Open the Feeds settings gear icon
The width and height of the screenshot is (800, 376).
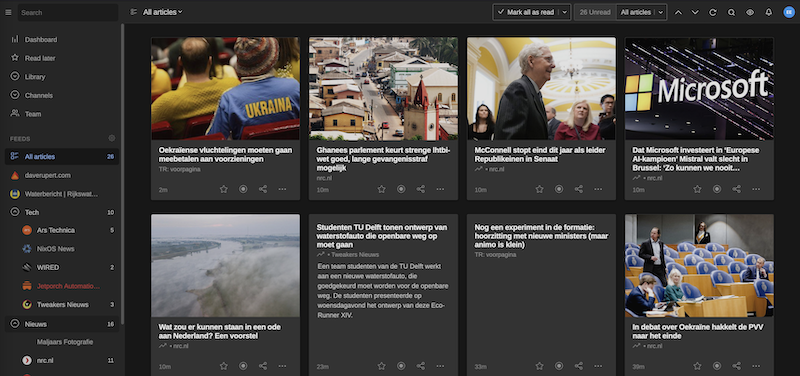(112, 138)
